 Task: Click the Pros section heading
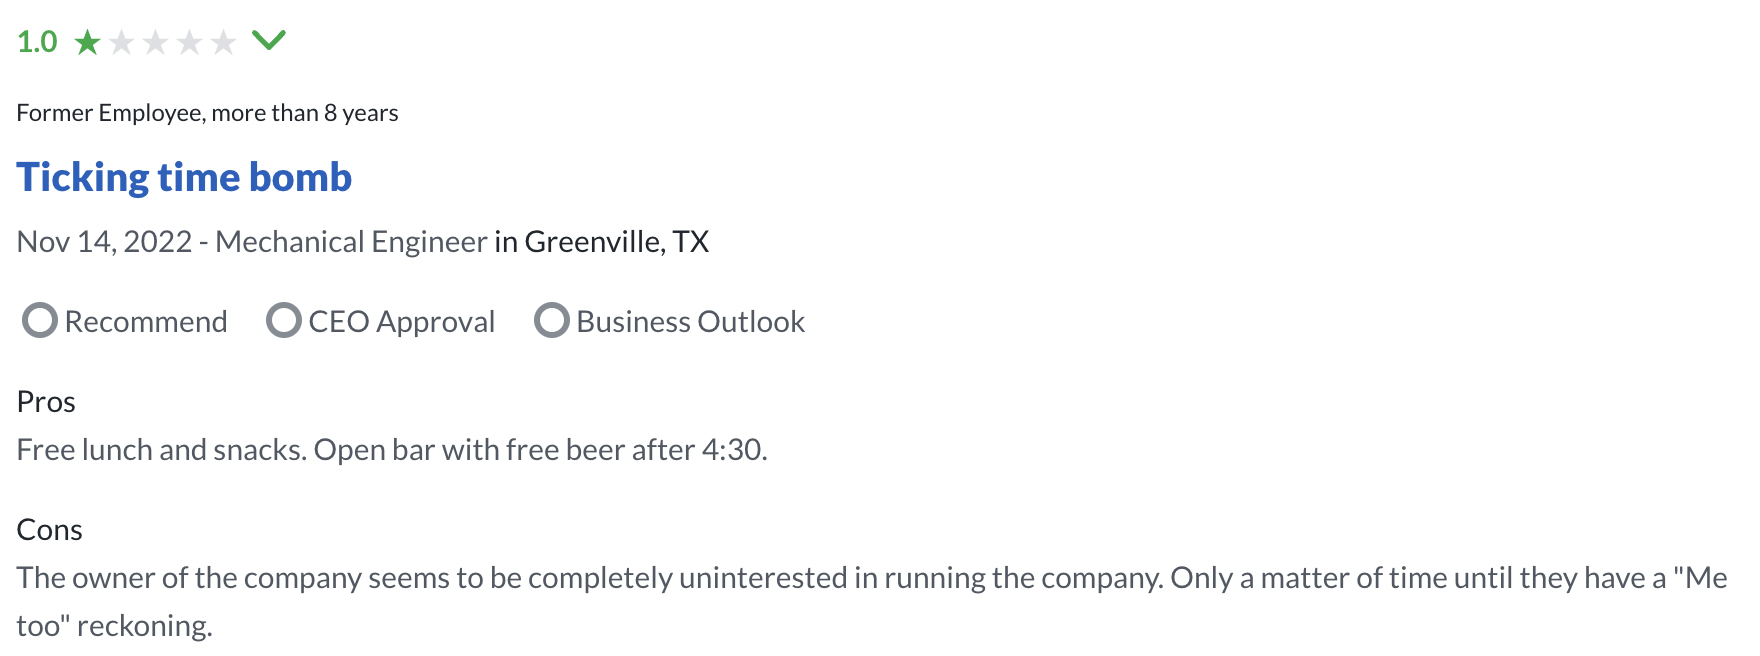(x=46, y=402)
